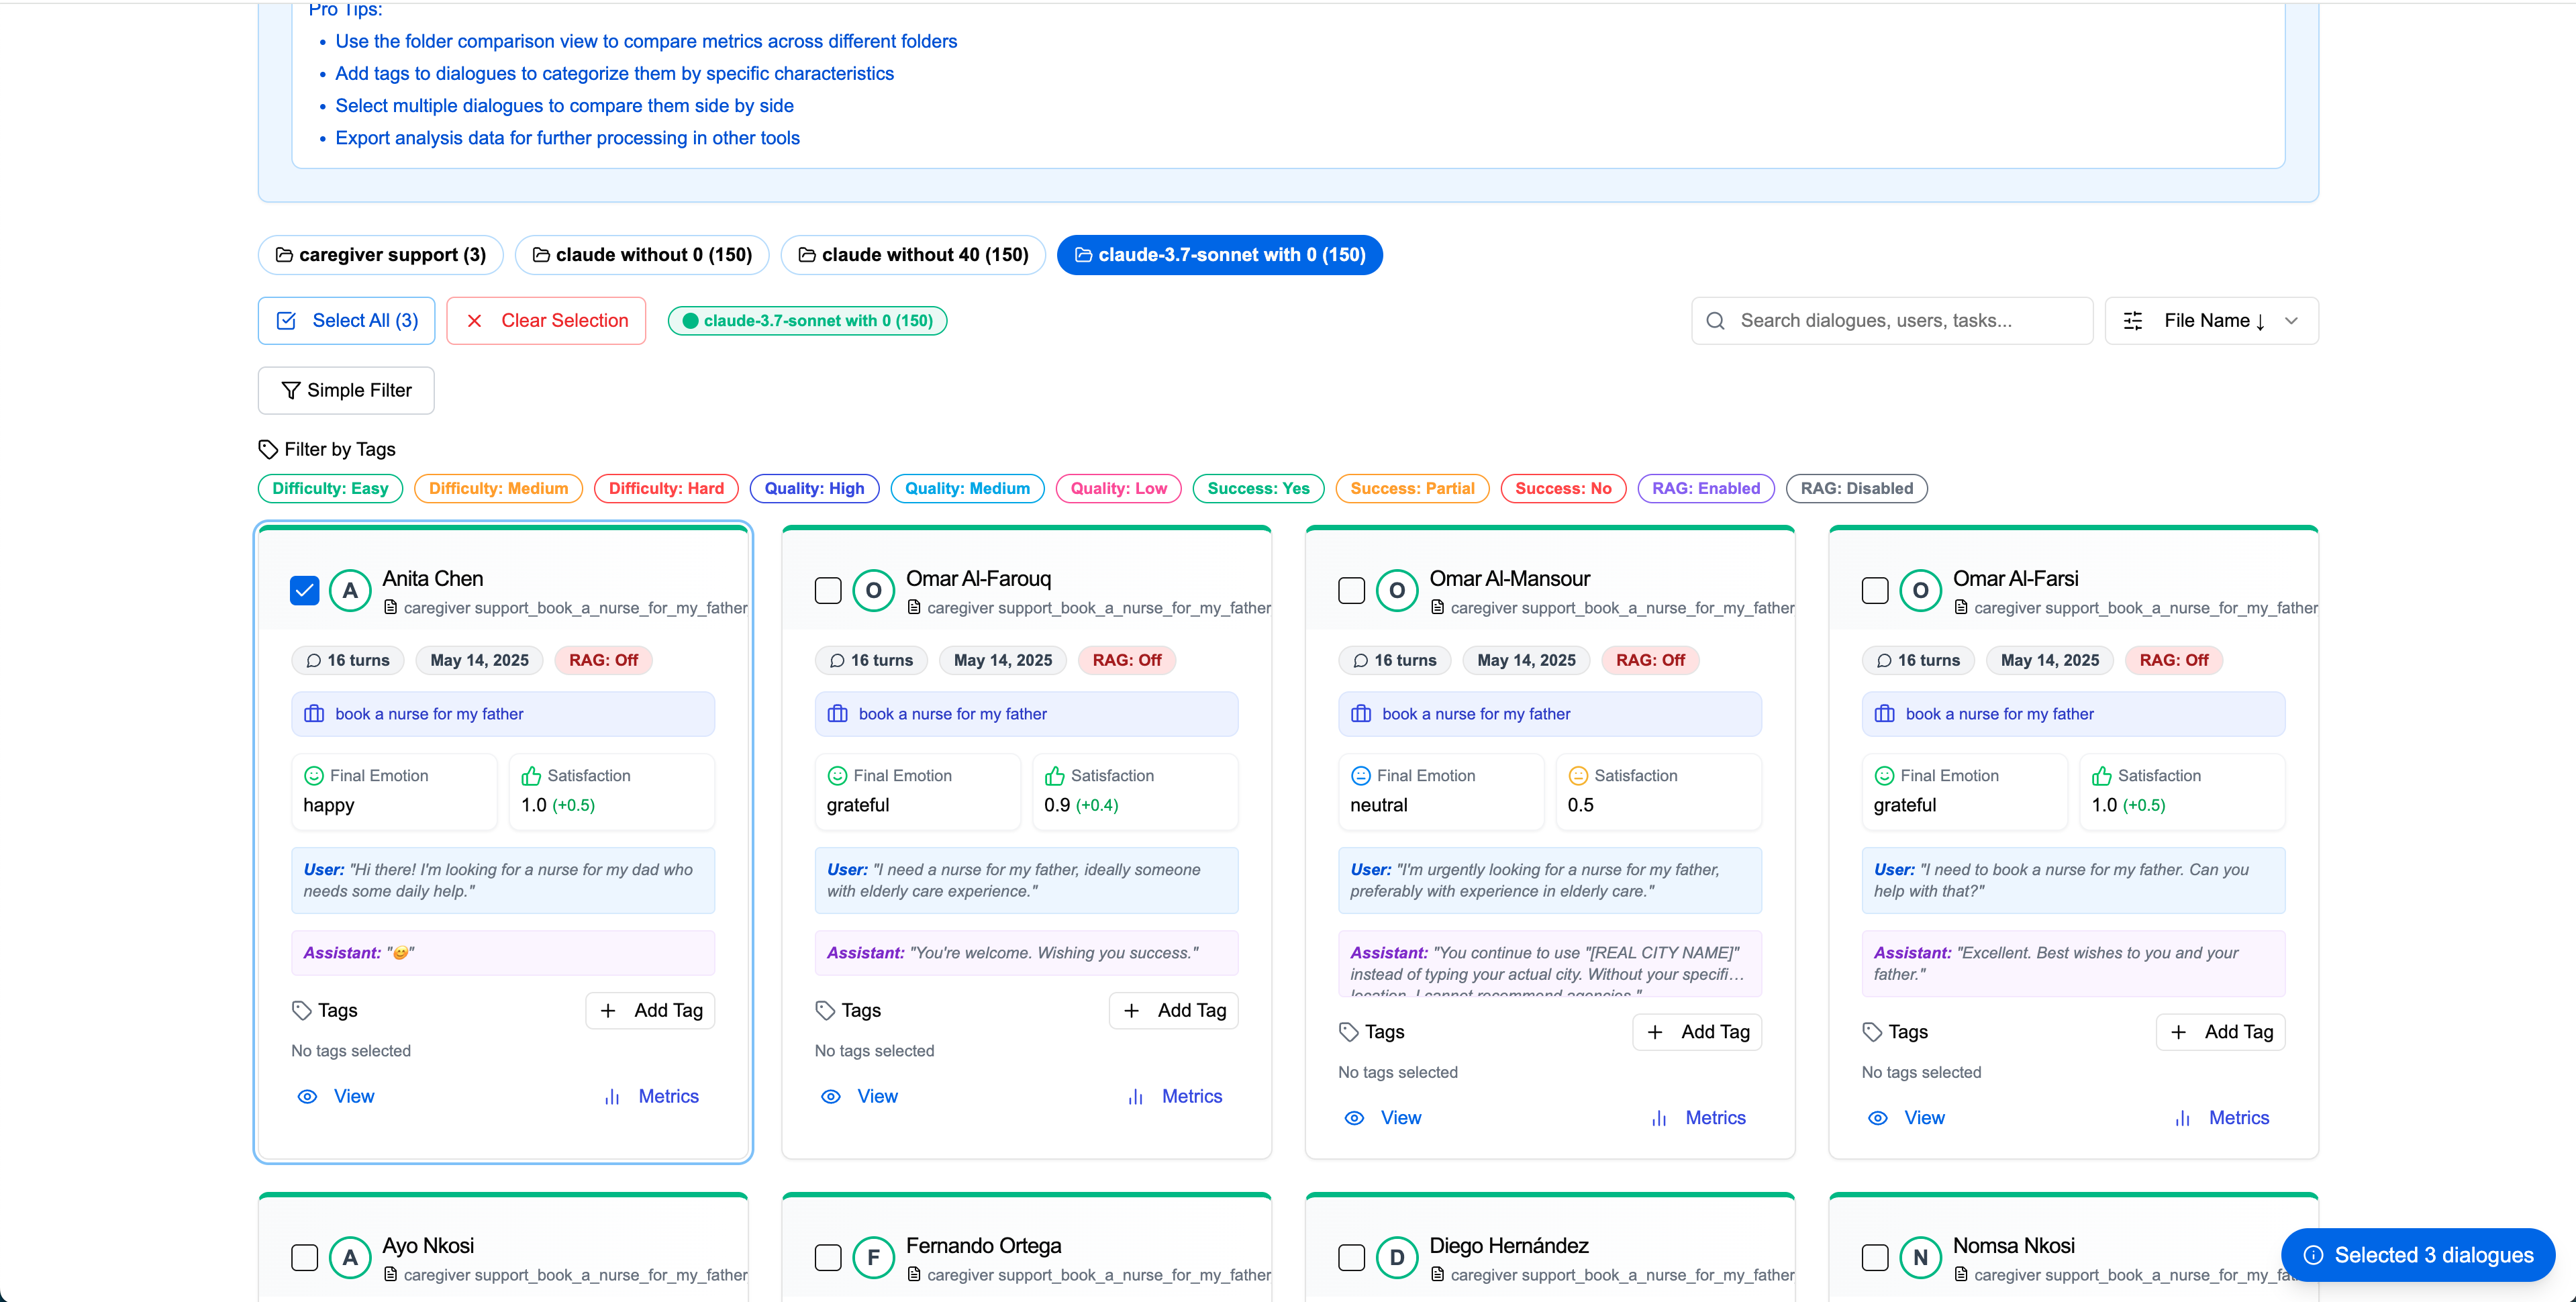Filter by Success: Partial tag

point(1412,488)
